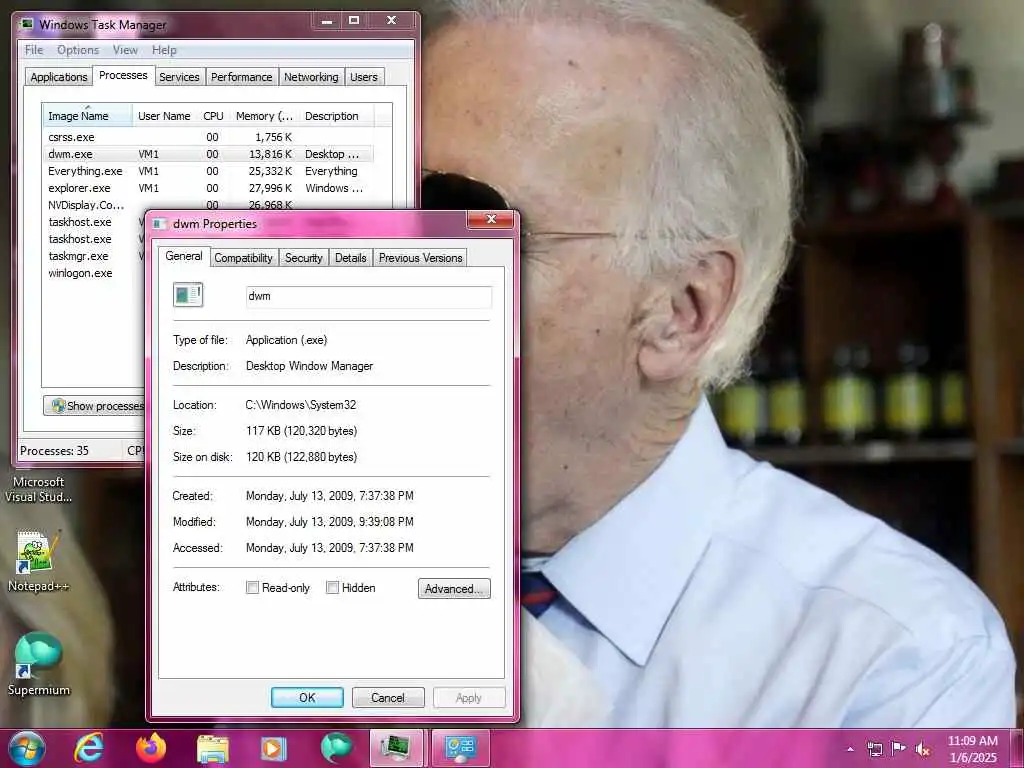Screen dimensions: 1024x768
Task: Open the Action Center flag icon
Action: point(899,749)
